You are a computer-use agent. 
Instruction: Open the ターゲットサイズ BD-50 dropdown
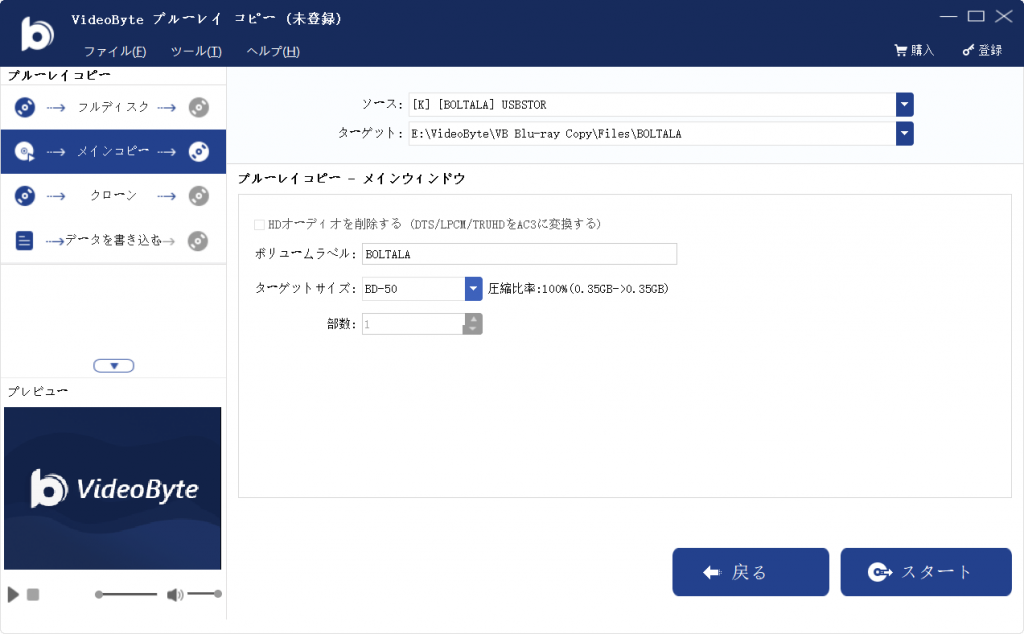point(474,289)
